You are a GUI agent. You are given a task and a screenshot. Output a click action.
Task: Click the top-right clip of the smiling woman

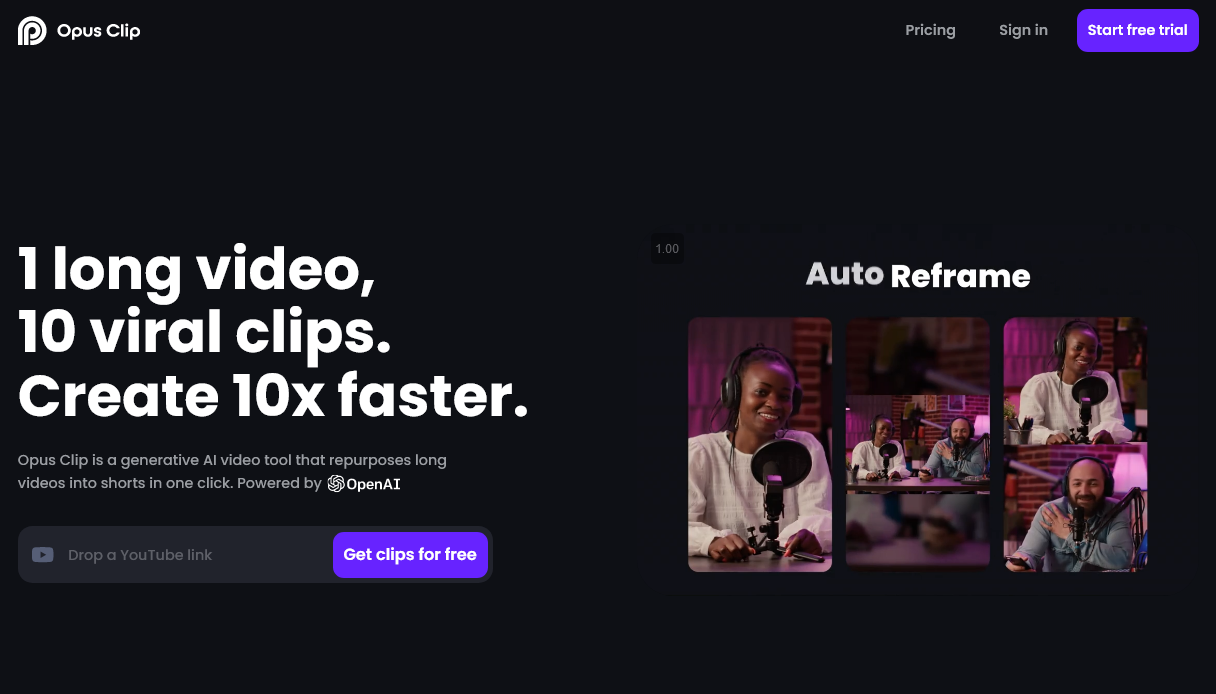1075,380
